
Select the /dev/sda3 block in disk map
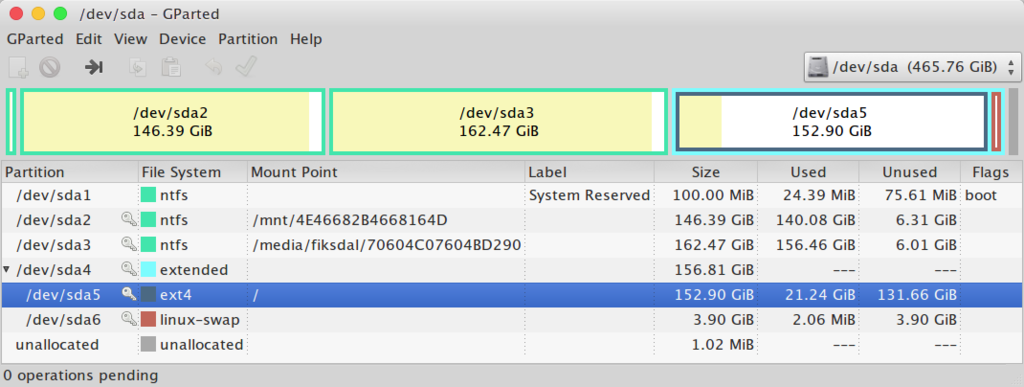point(499,122)
